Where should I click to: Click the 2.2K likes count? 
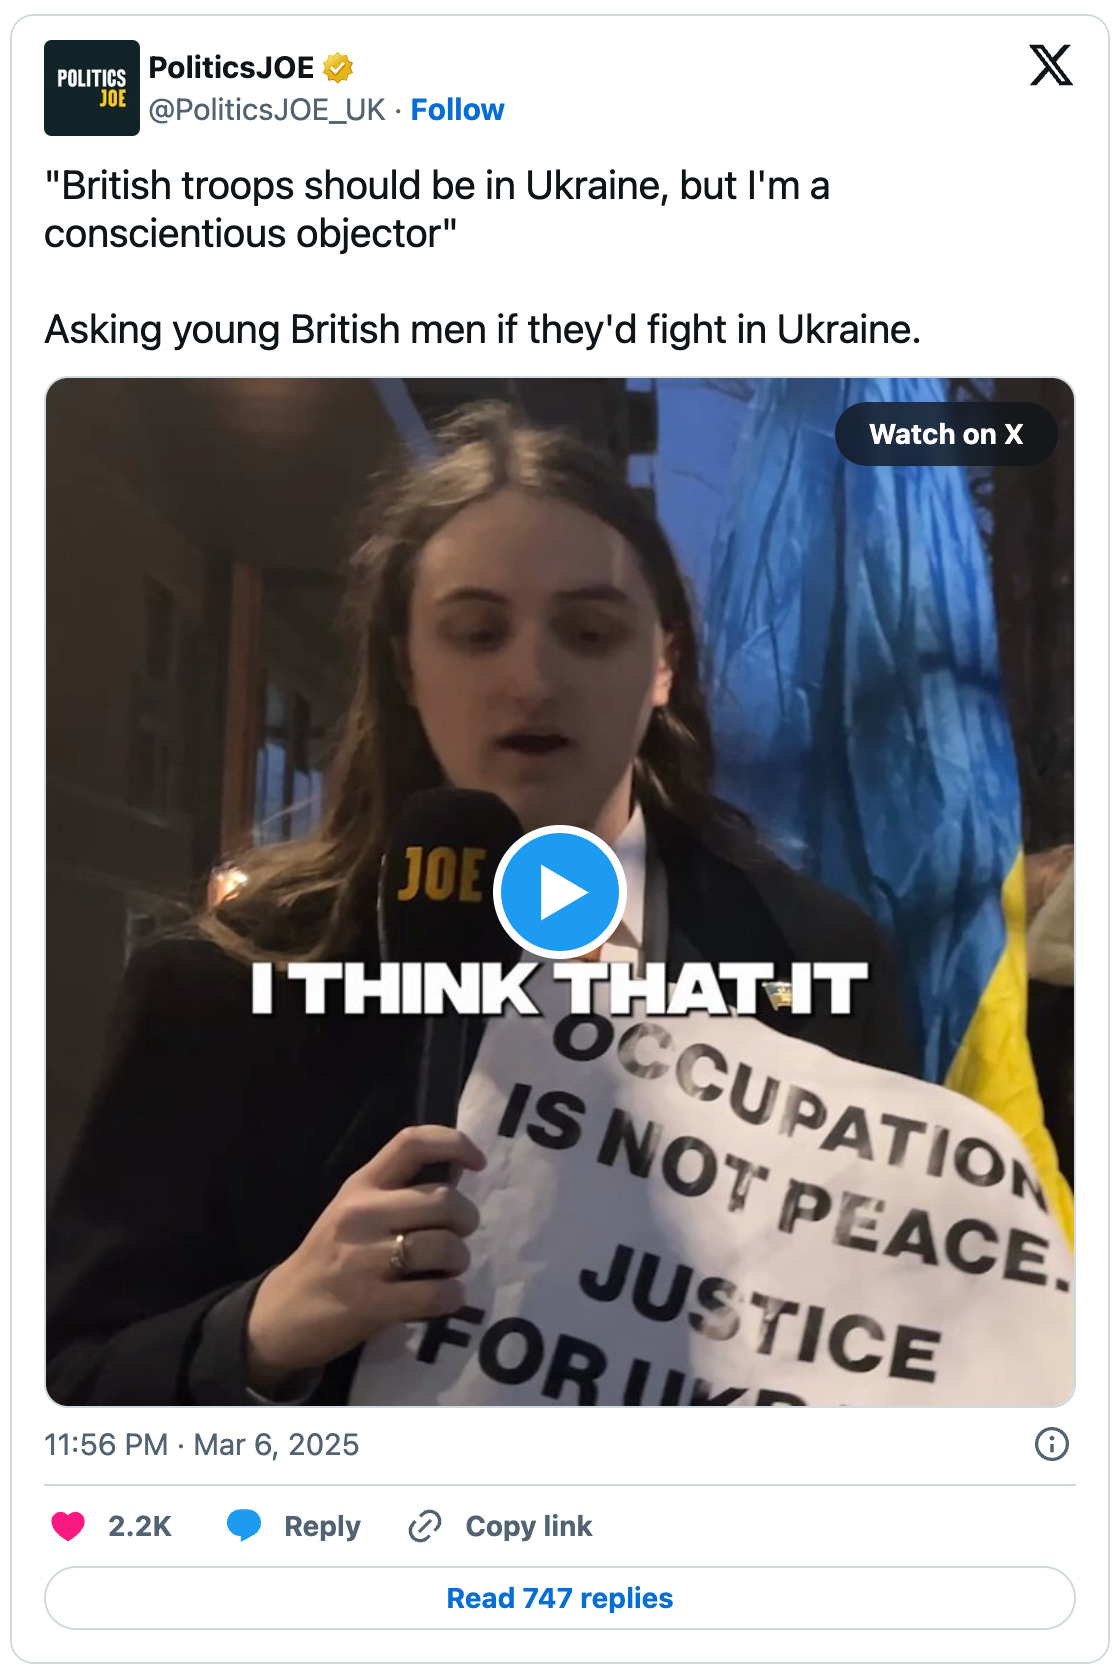pyautogui.click(x=140, y=1526)
